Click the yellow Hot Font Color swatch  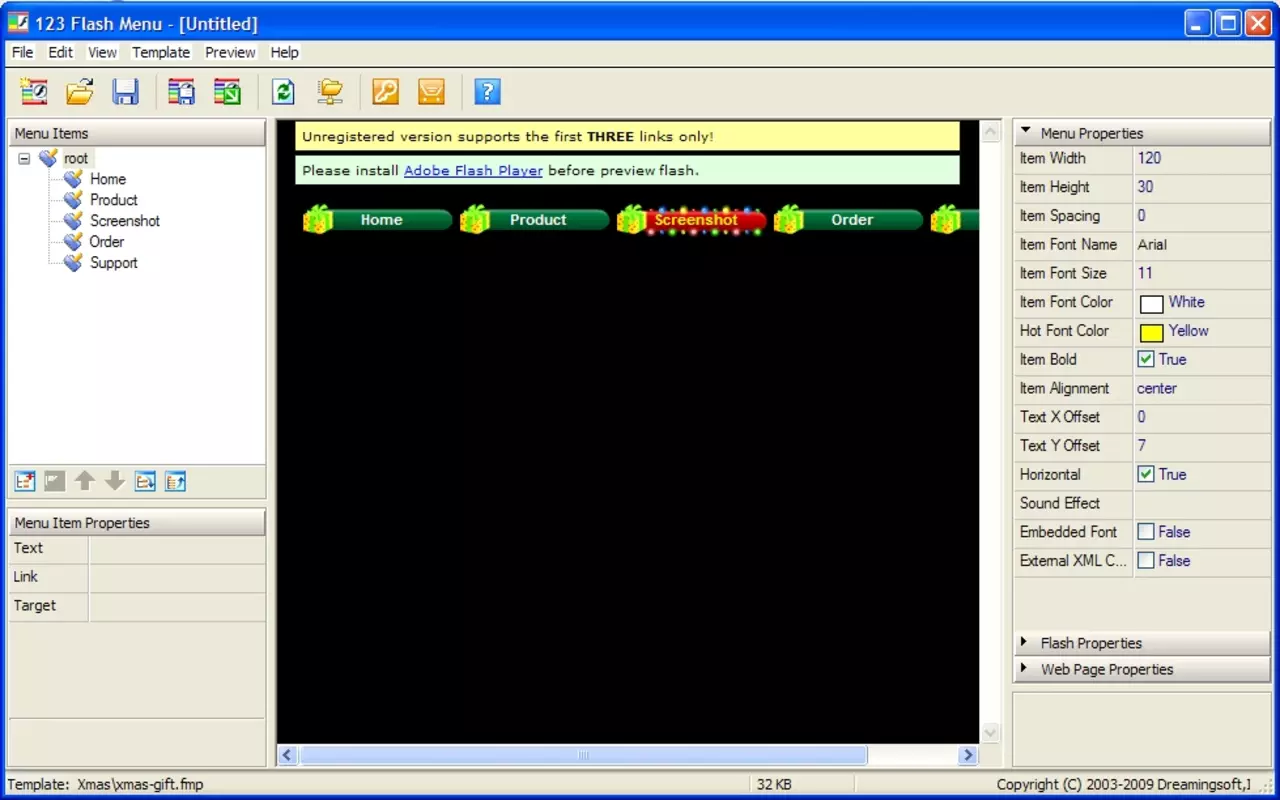pyautogui.click(x=1152, y=332)
